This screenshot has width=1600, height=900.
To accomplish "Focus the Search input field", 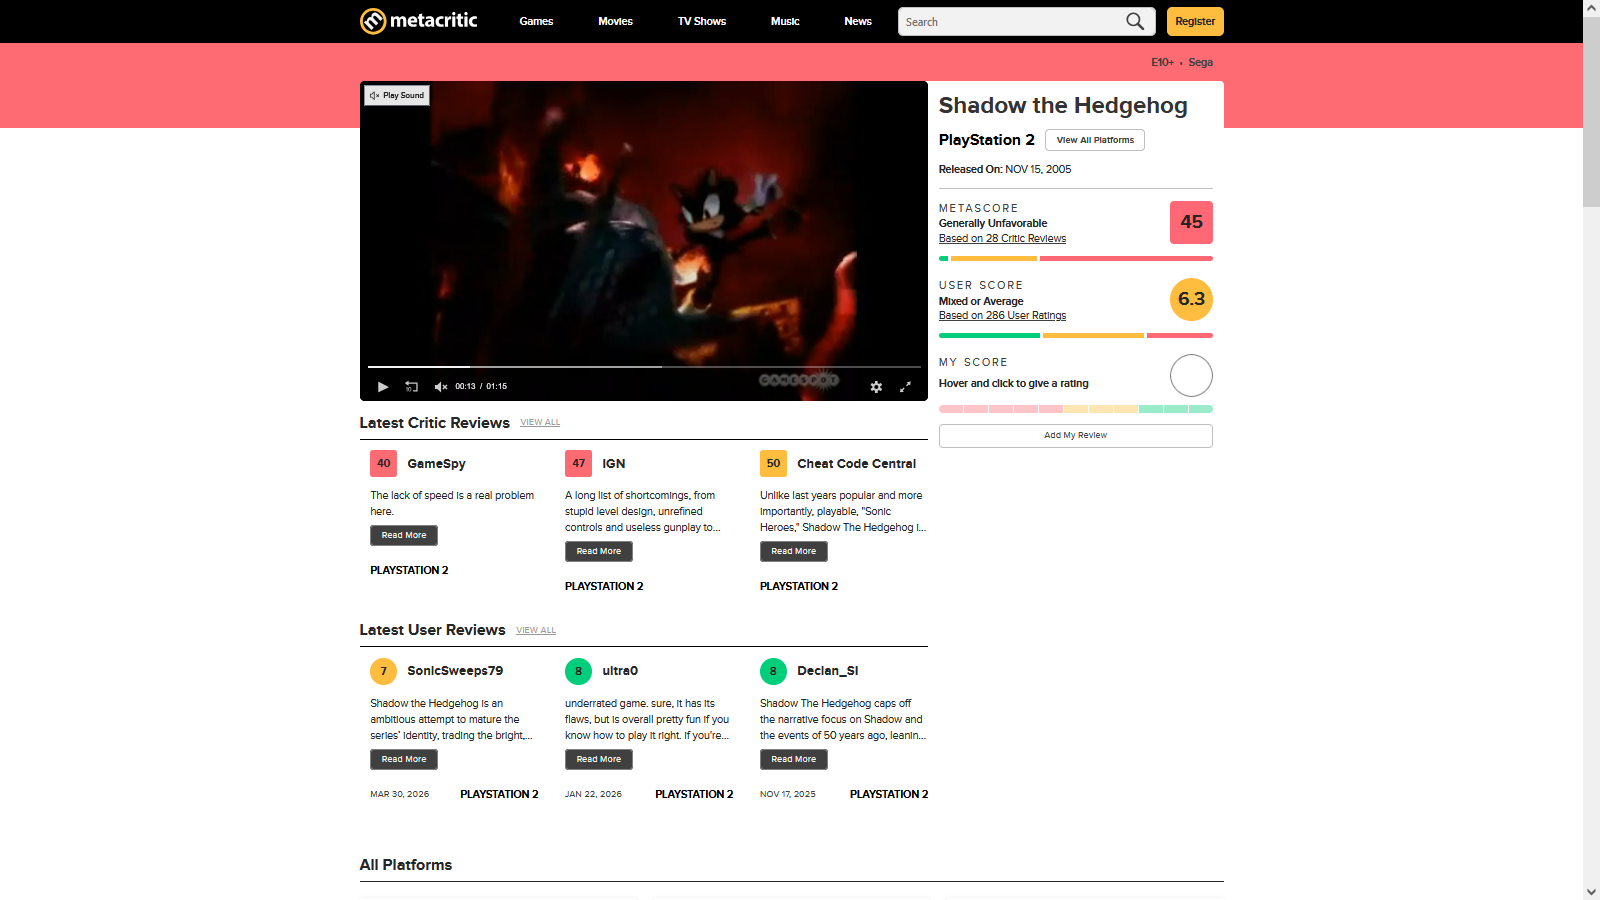I will click(1011, 22).
